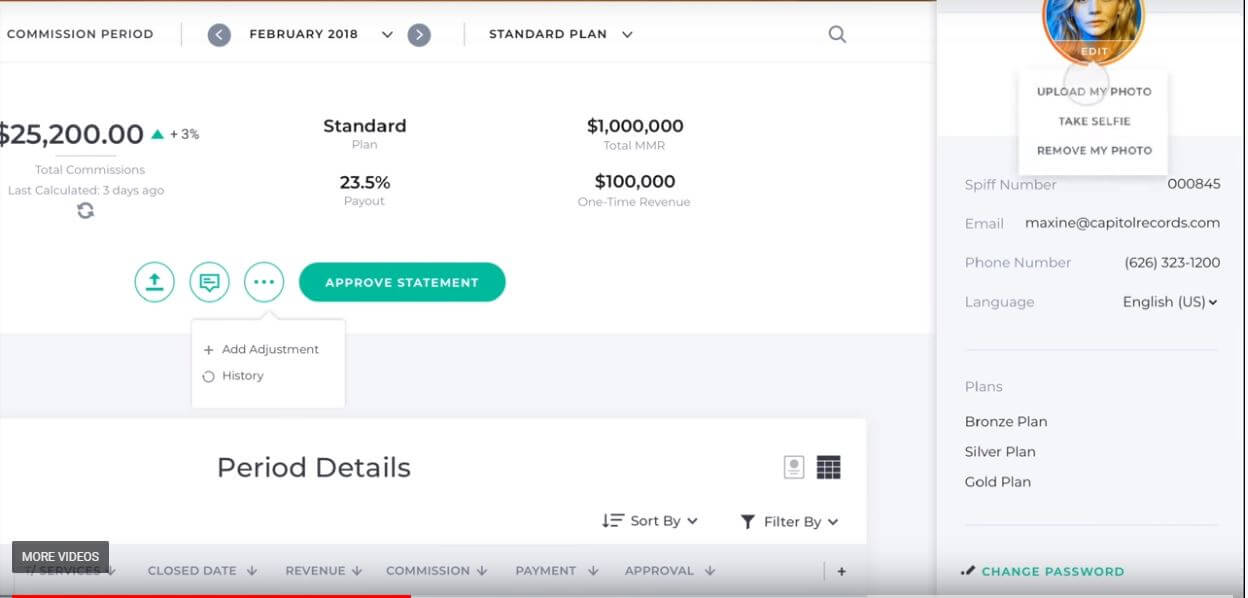1248x598 pixels.
Task: Click the Spiff Number 000845 value
Action: click(x=1194, y=184)
